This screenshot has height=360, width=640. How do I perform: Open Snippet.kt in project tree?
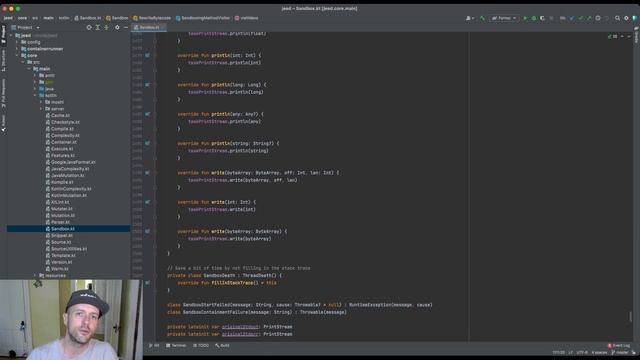pos(59,236)
